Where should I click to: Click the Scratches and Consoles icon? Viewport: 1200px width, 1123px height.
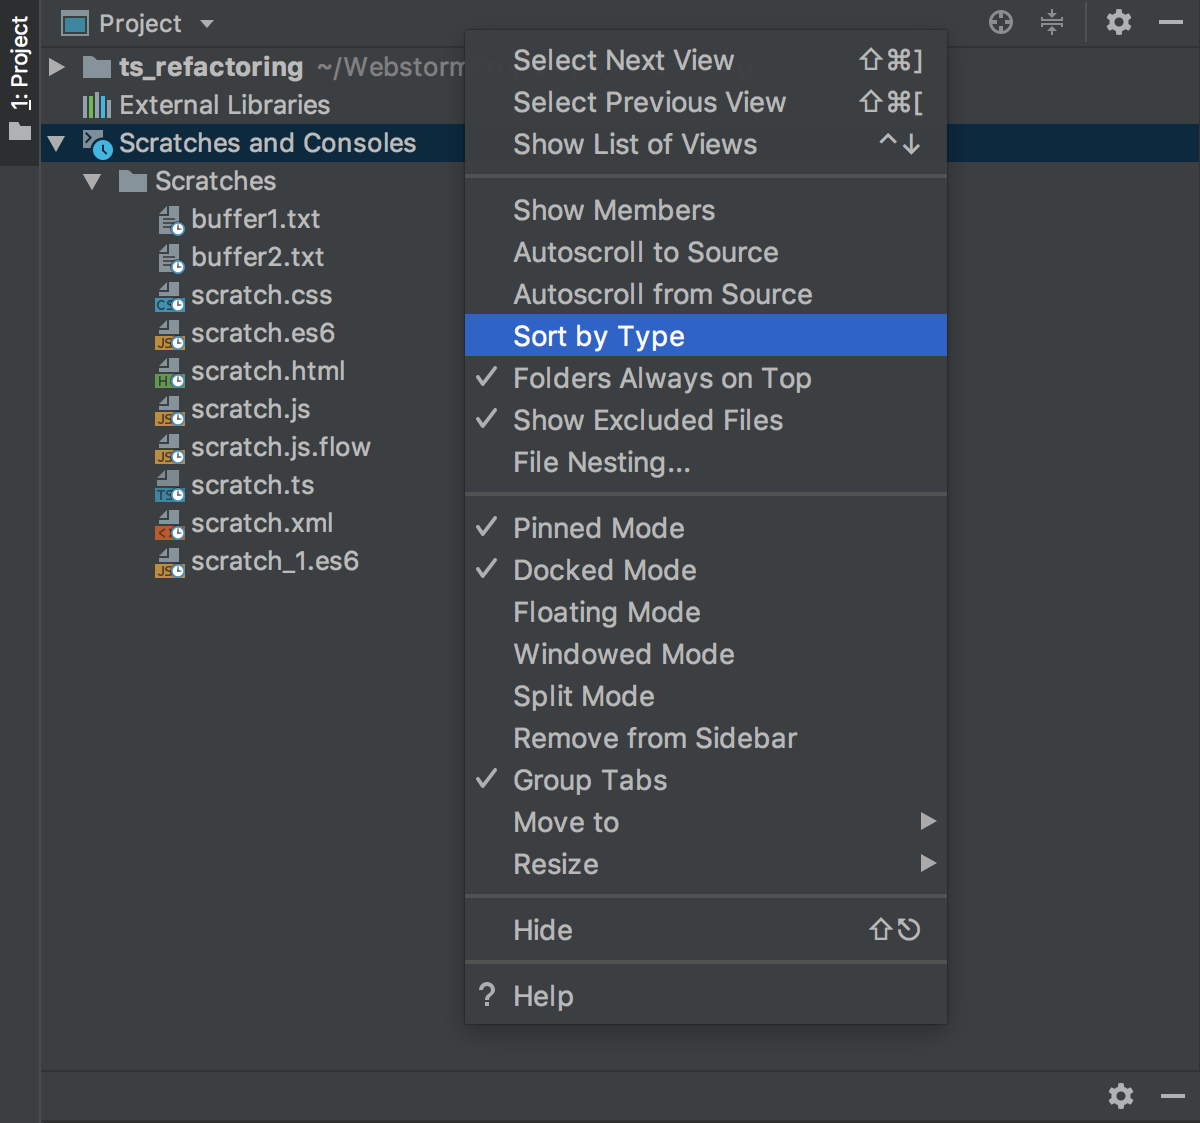coord(95,143)
